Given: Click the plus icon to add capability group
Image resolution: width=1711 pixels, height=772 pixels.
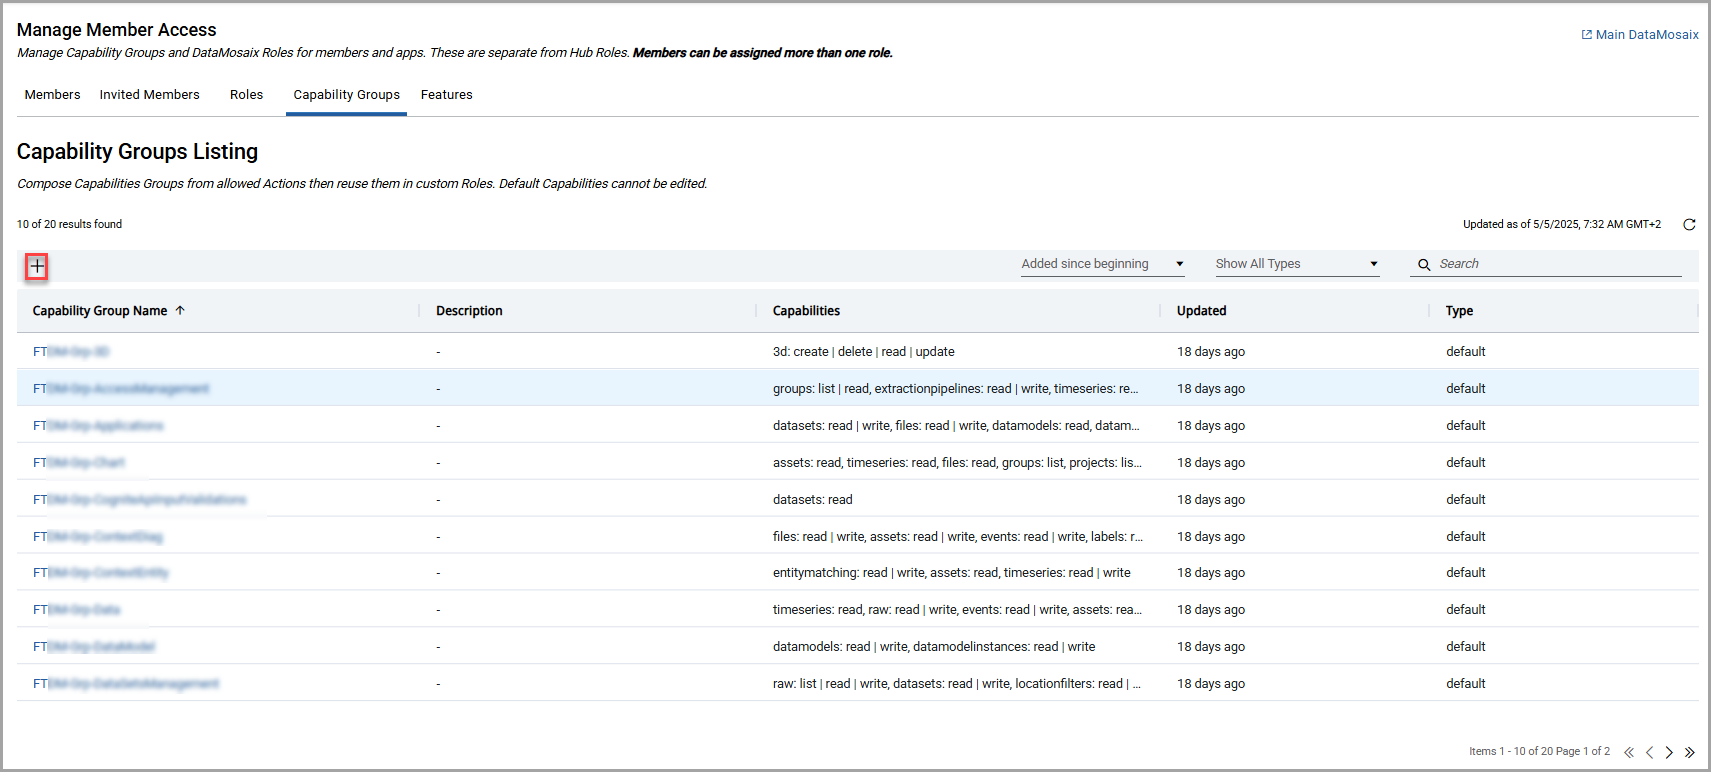Looking at the screenshot, I should [37, 266].
